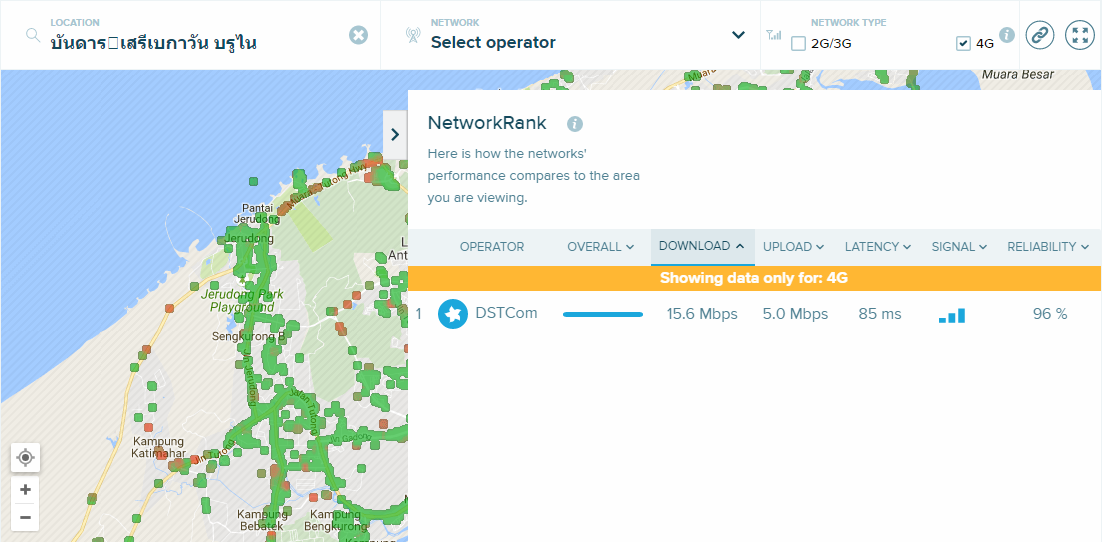The width and height of the screenshot is (1102, 542).
Task: Click the Muara Besar map label
Action: pyautogui.click(x=1018, y=75)
